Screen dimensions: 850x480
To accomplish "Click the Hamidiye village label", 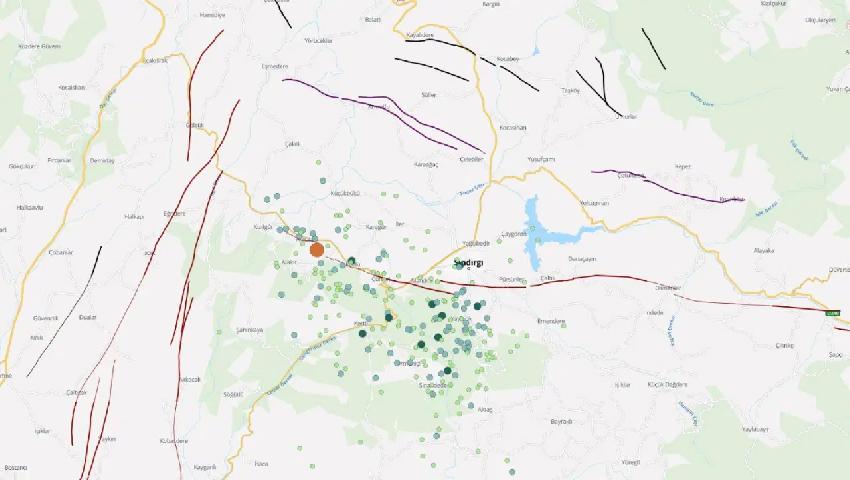I will 212,15.
